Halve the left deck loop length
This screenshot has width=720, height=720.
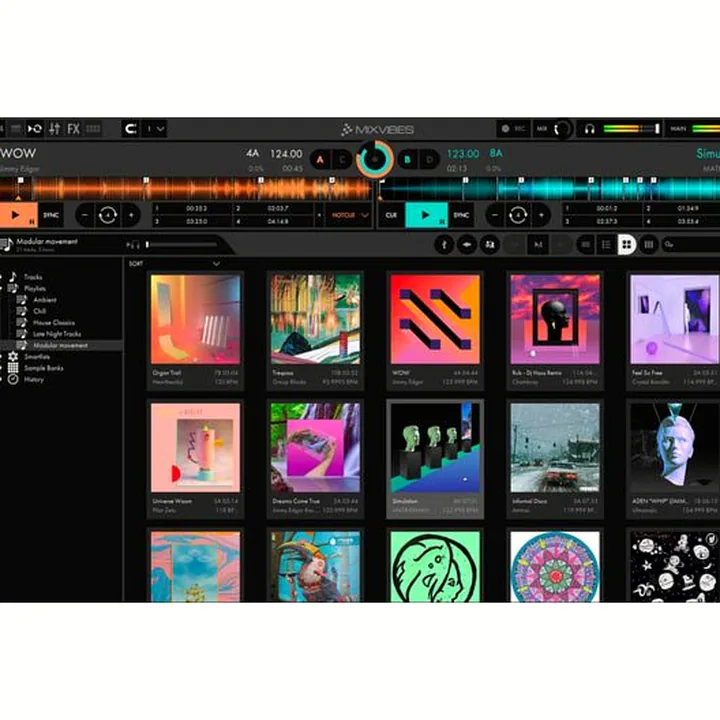[x=84, y=215]
